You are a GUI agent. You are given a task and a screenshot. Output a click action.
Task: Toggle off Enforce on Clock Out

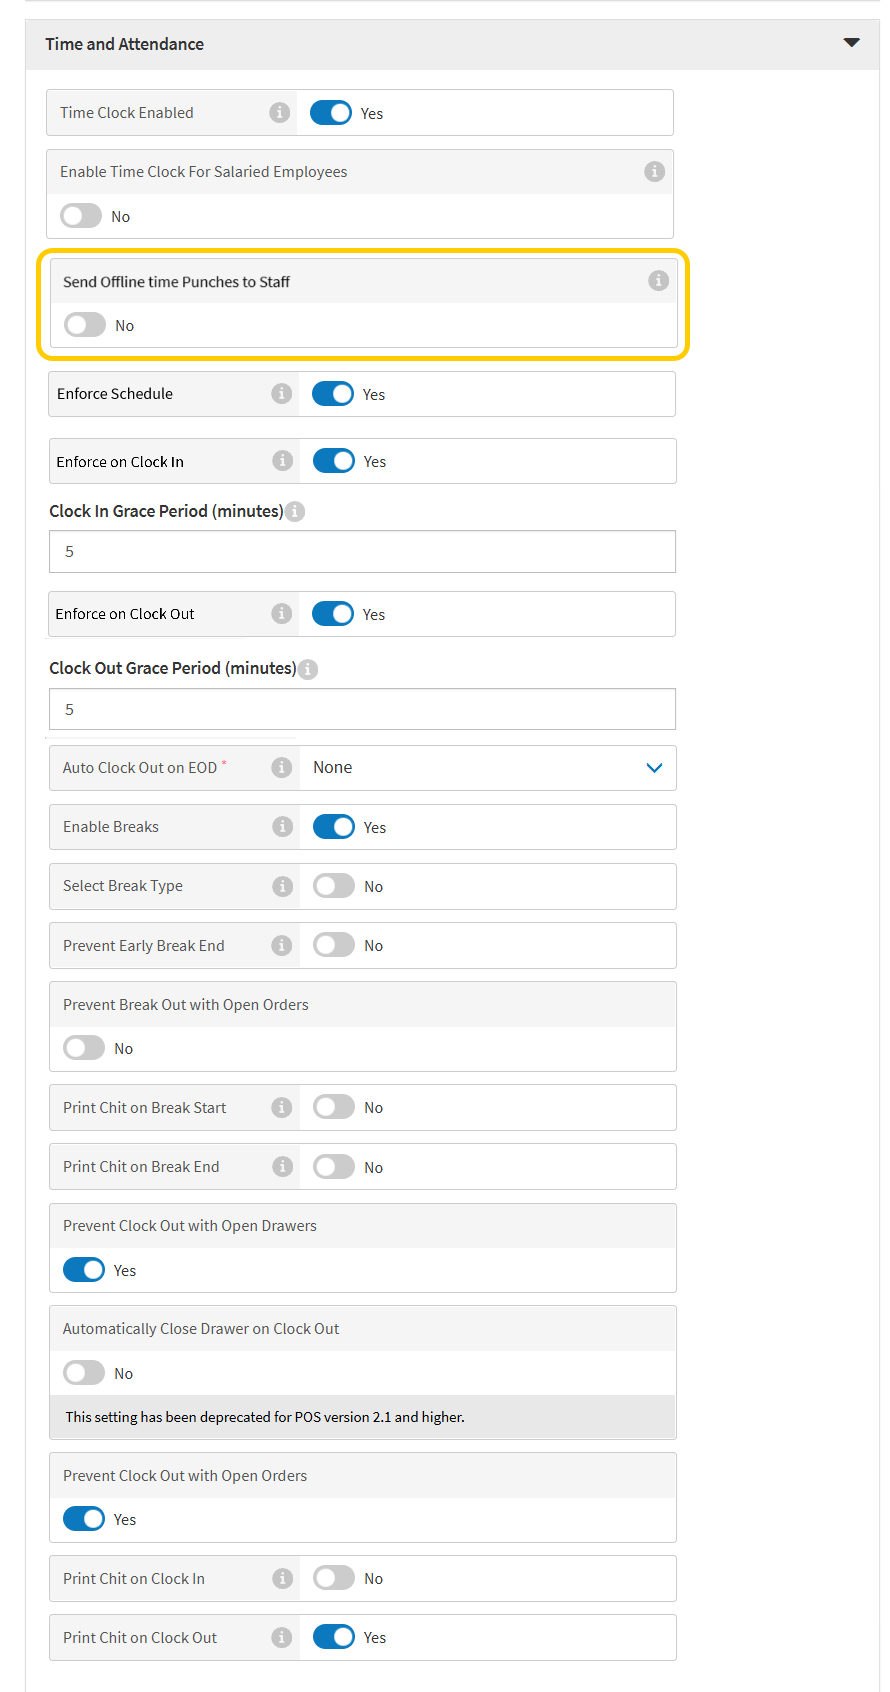click(x=333, y=614)
